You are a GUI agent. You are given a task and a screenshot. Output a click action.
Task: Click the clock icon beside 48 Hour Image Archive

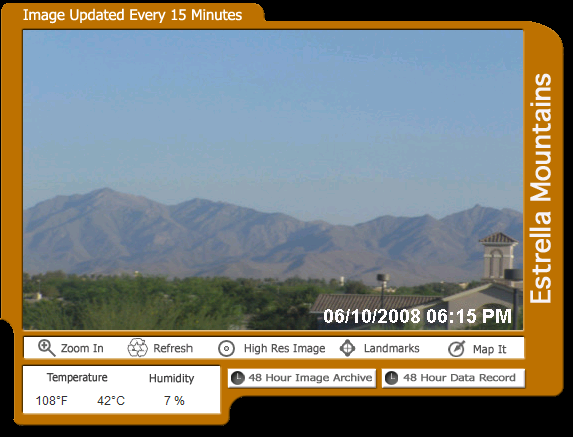tap(238, 378)
